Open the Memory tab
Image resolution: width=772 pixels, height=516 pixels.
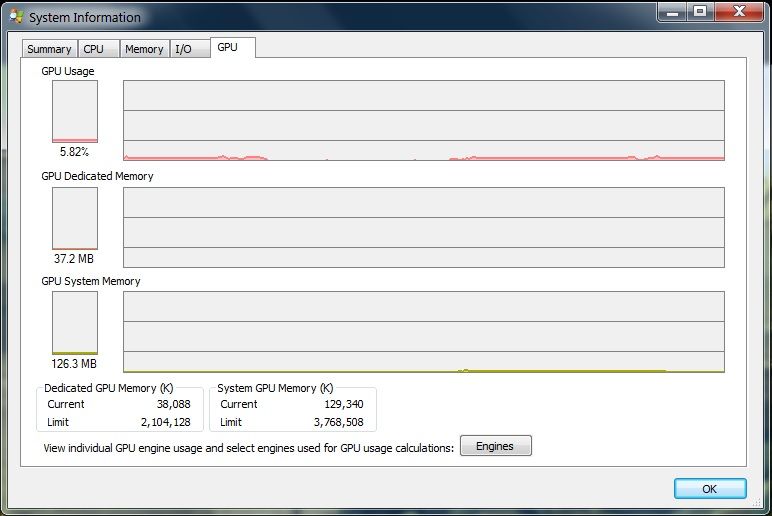click(x=144, y=49)
